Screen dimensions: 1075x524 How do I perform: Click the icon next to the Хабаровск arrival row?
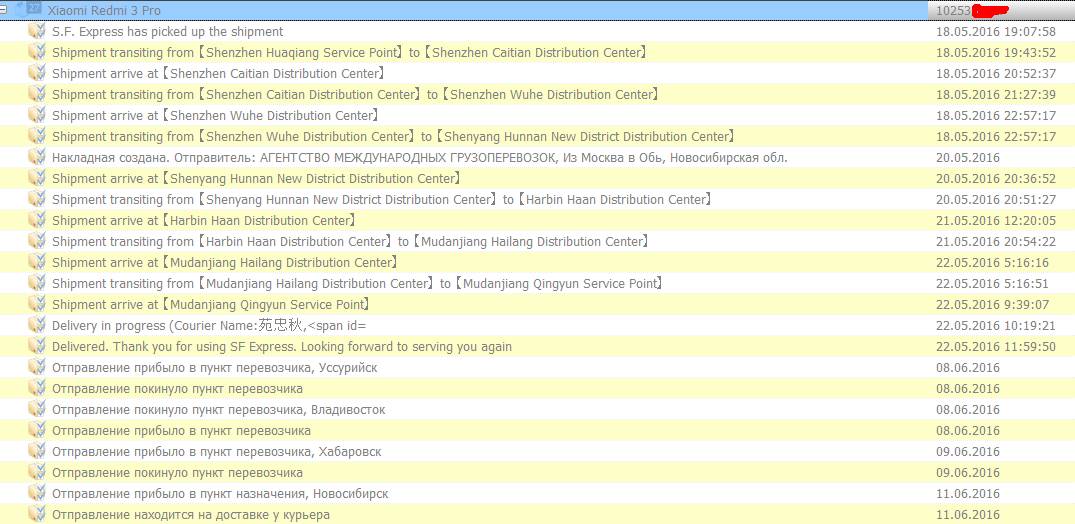click(37, 451)
